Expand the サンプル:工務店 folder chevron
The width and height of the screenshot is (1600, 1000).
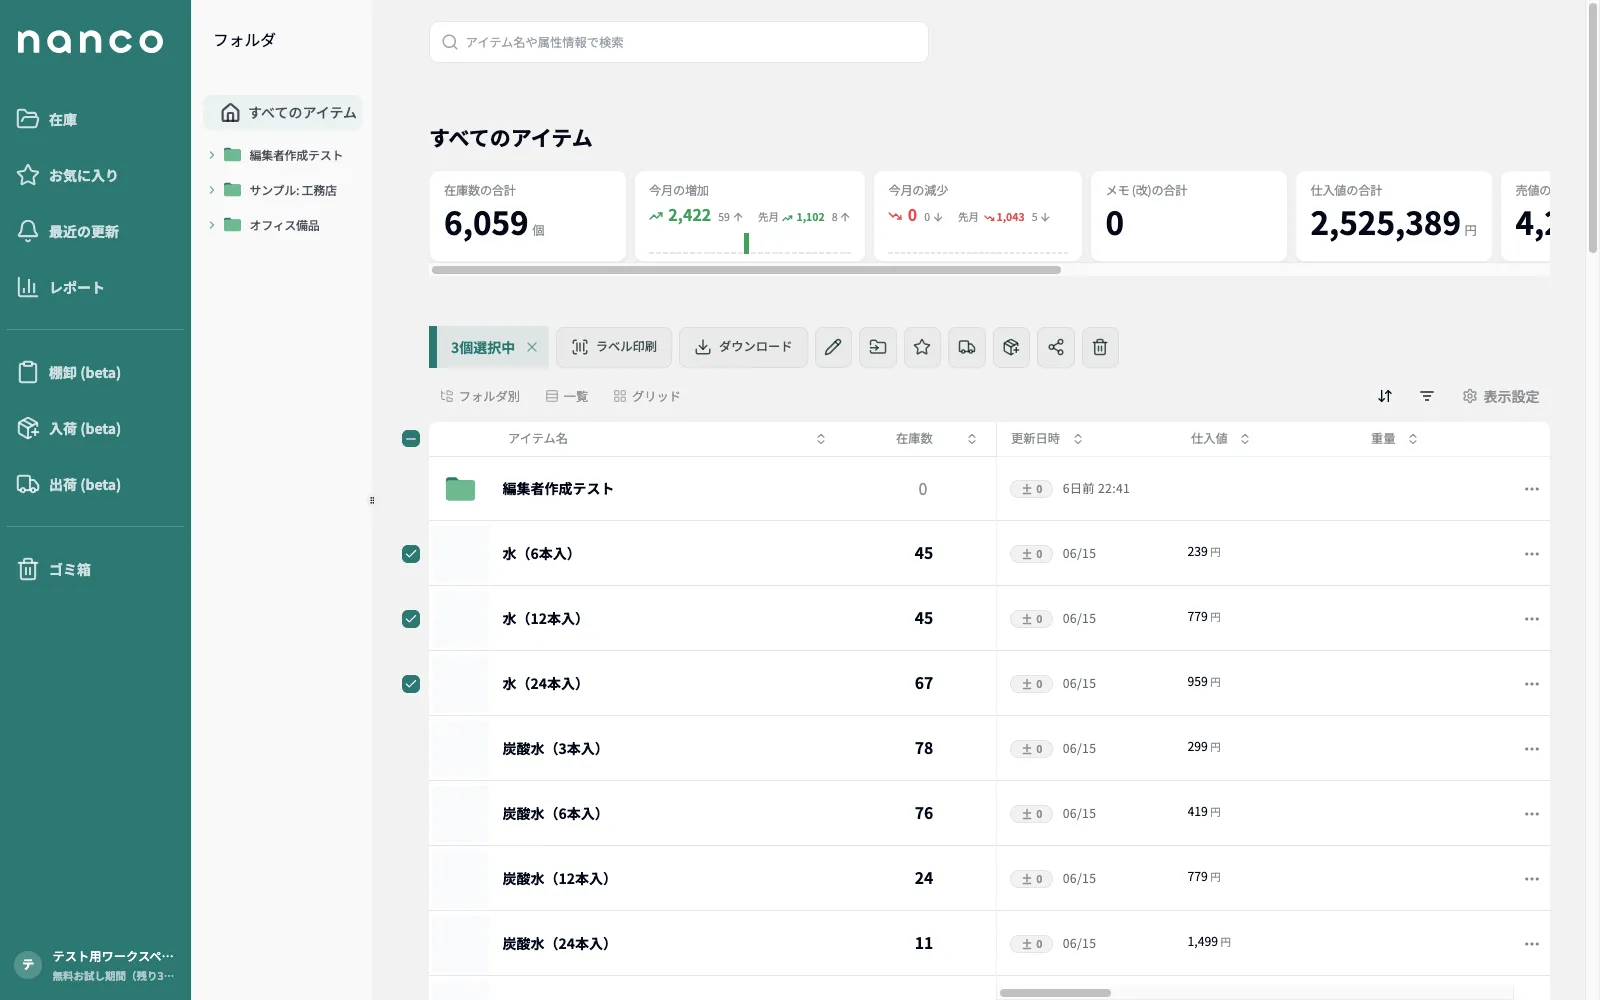pyautogui.click(x=212, y=190)
